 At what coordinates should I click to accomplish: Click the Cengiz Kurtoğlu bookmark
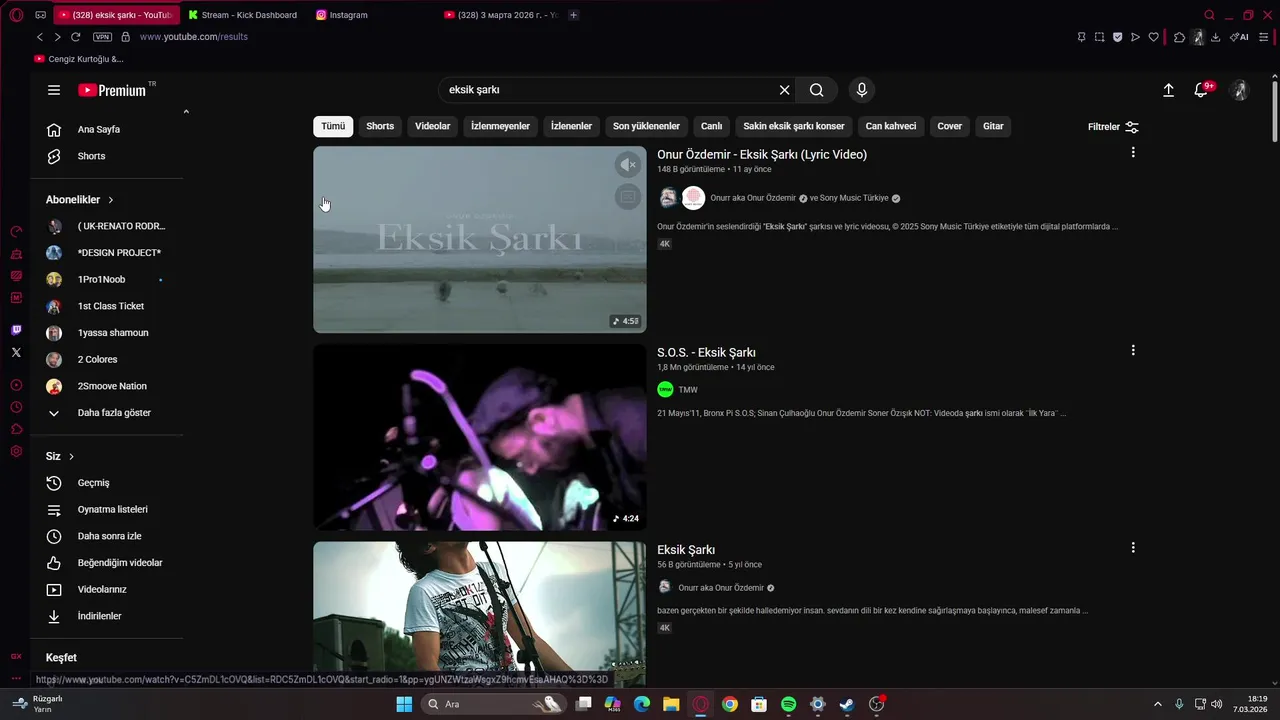pyautogui.click(x=79, y=59)
